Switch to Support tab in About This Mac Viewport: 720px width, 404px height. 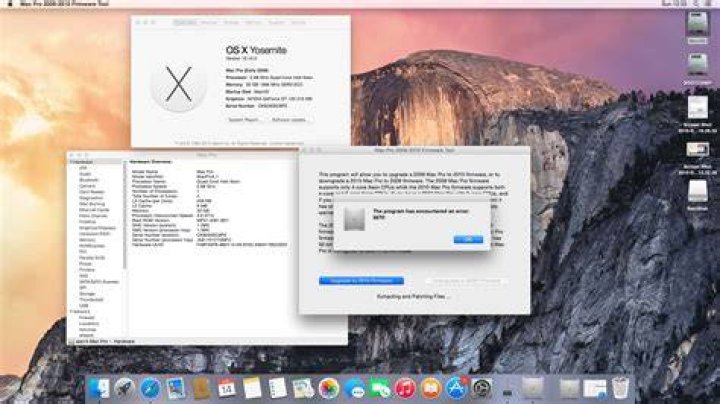(x=276, y=22)
